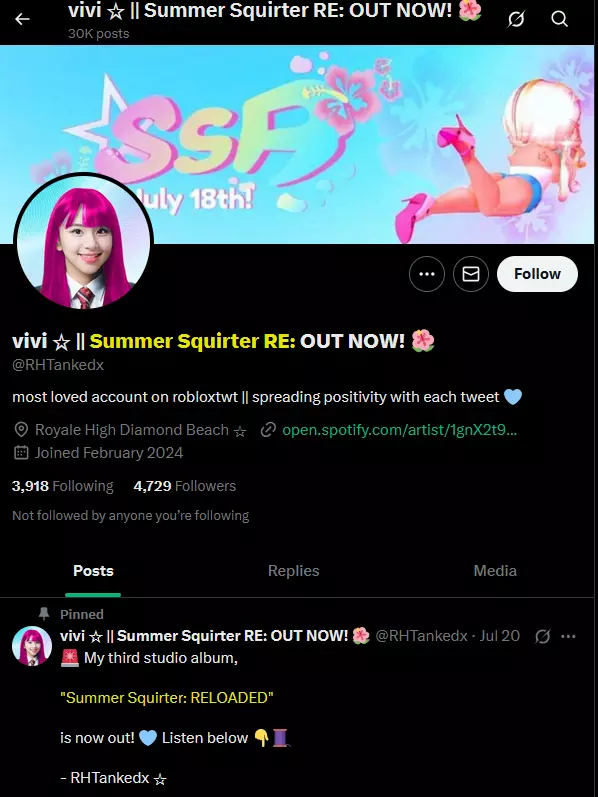598x797 pixels.
Task: Open the open.spotify.com artist link
Action: click(400, 430)
